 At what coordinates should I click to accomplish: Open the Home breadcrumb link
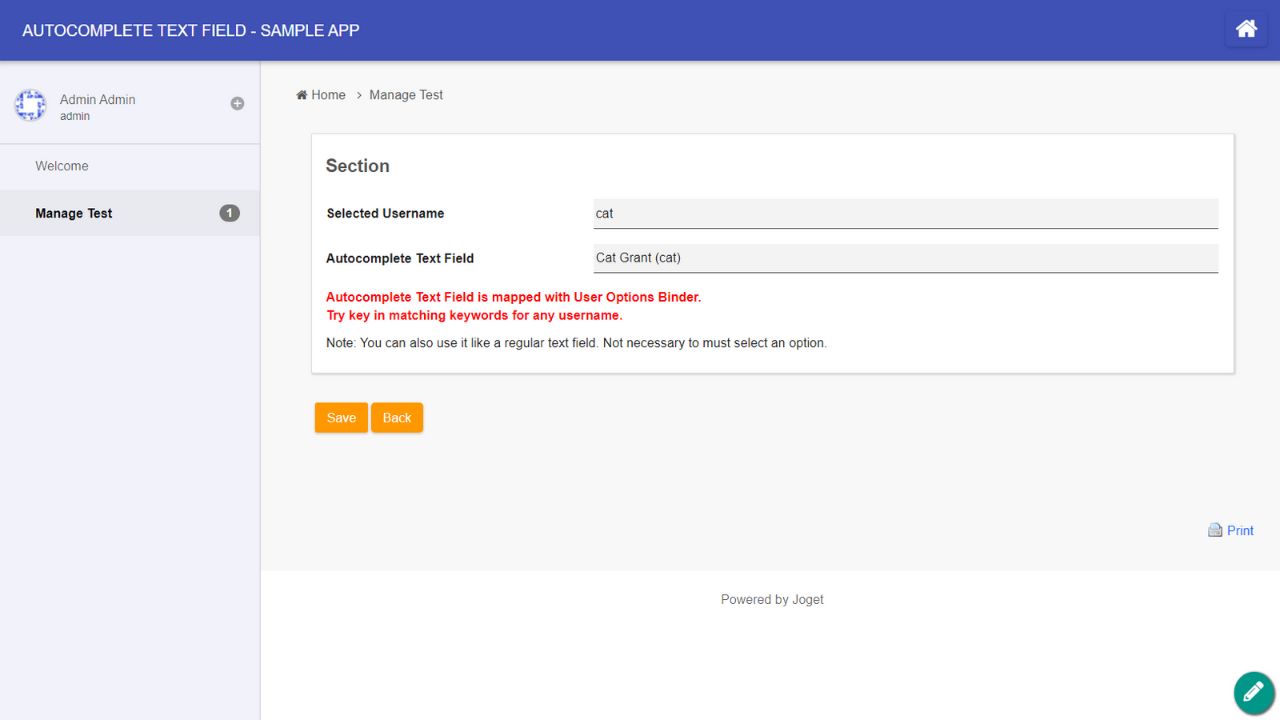click(x=328, y=94)
